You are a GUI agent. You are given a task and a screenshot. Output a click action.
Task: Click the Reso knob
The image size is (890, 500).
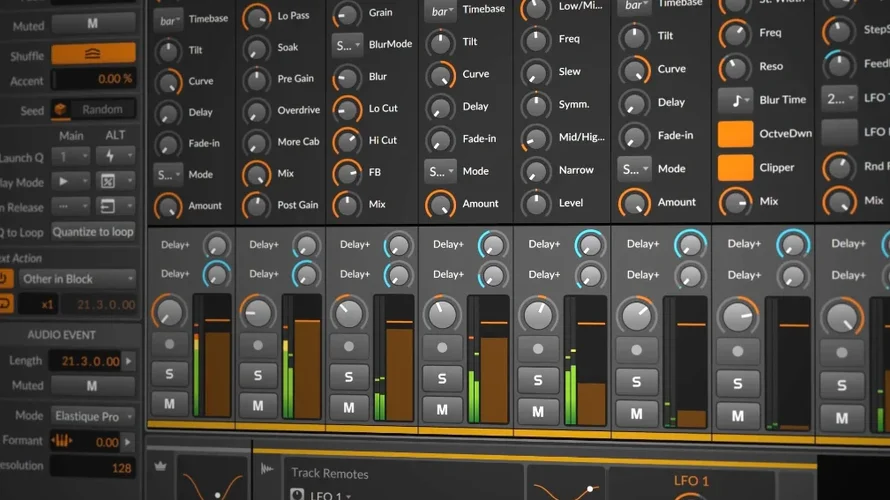tap(734, 67)
